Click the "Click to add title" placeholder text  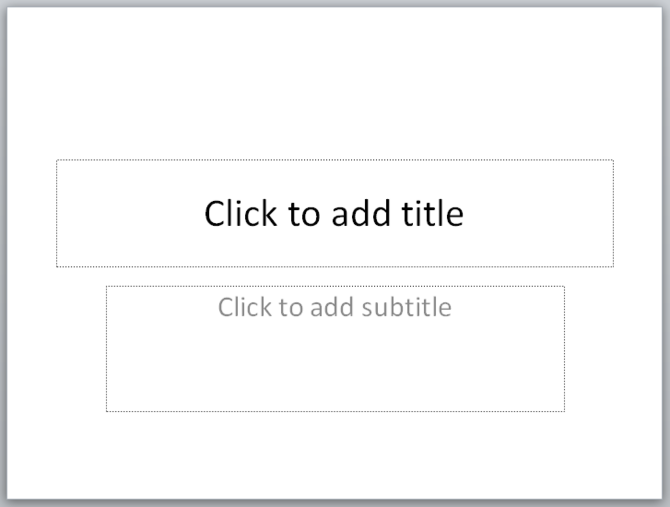(x=334, y=213)
